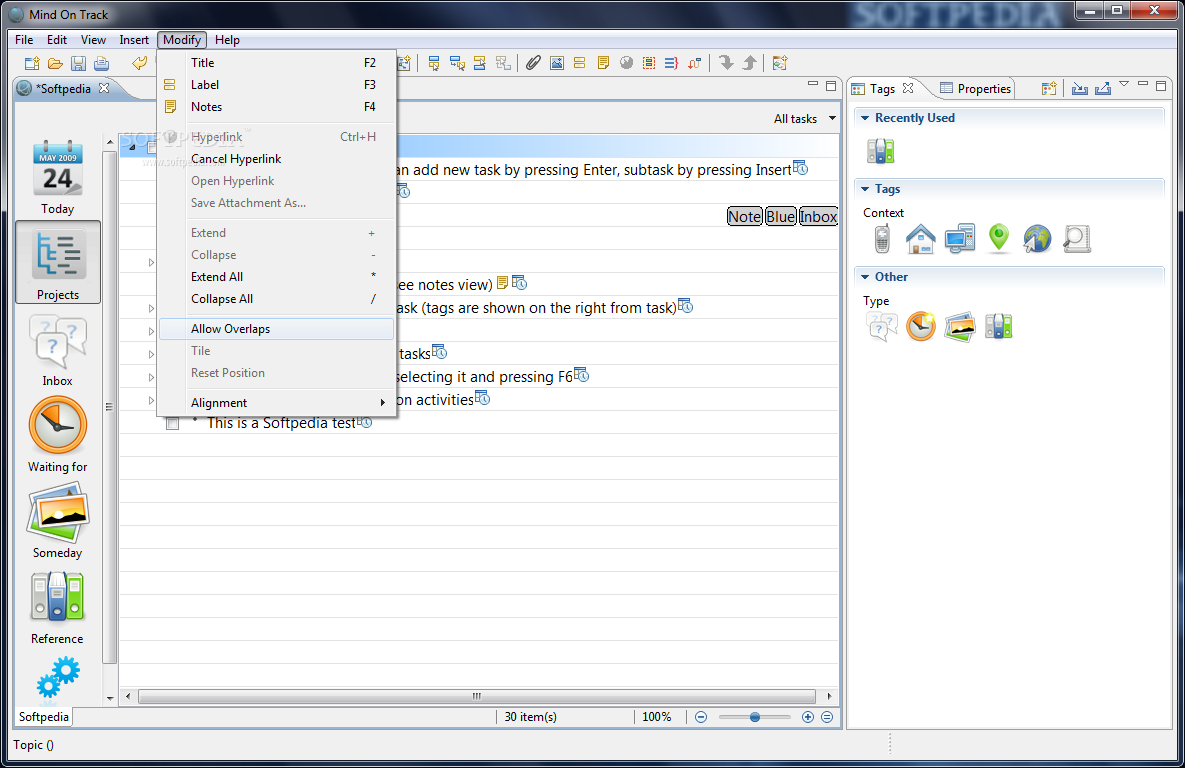Select the photo stack Type tag
The width and height of the screenshot is (1185, 768).
click(960, 327)
